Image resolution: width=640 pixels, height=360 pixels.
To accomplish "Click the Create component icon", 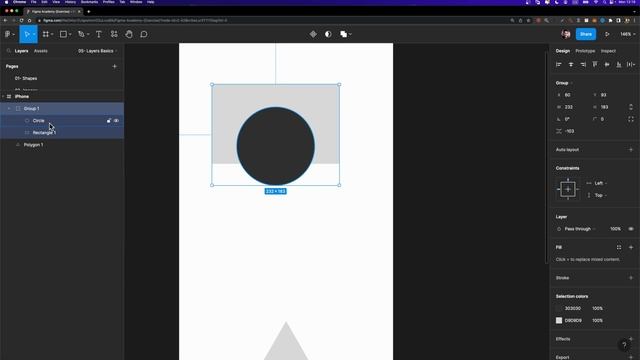I will click(313, 34).
